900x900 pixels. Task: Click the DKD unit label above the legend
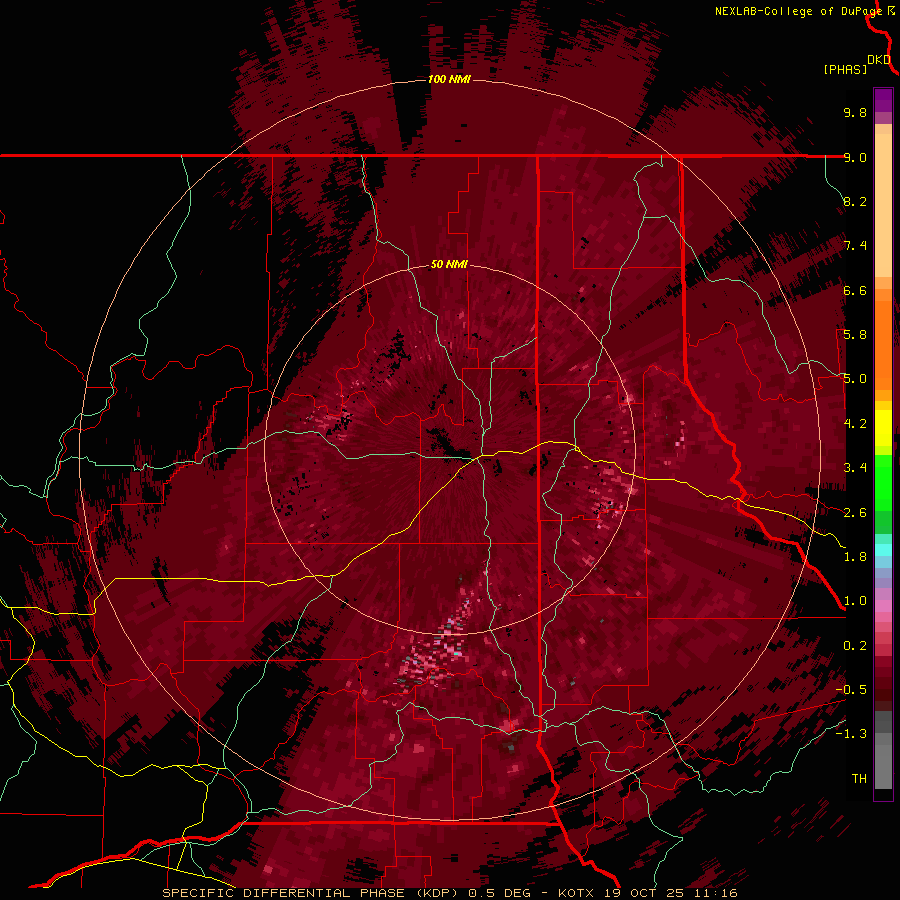point(879,59)
